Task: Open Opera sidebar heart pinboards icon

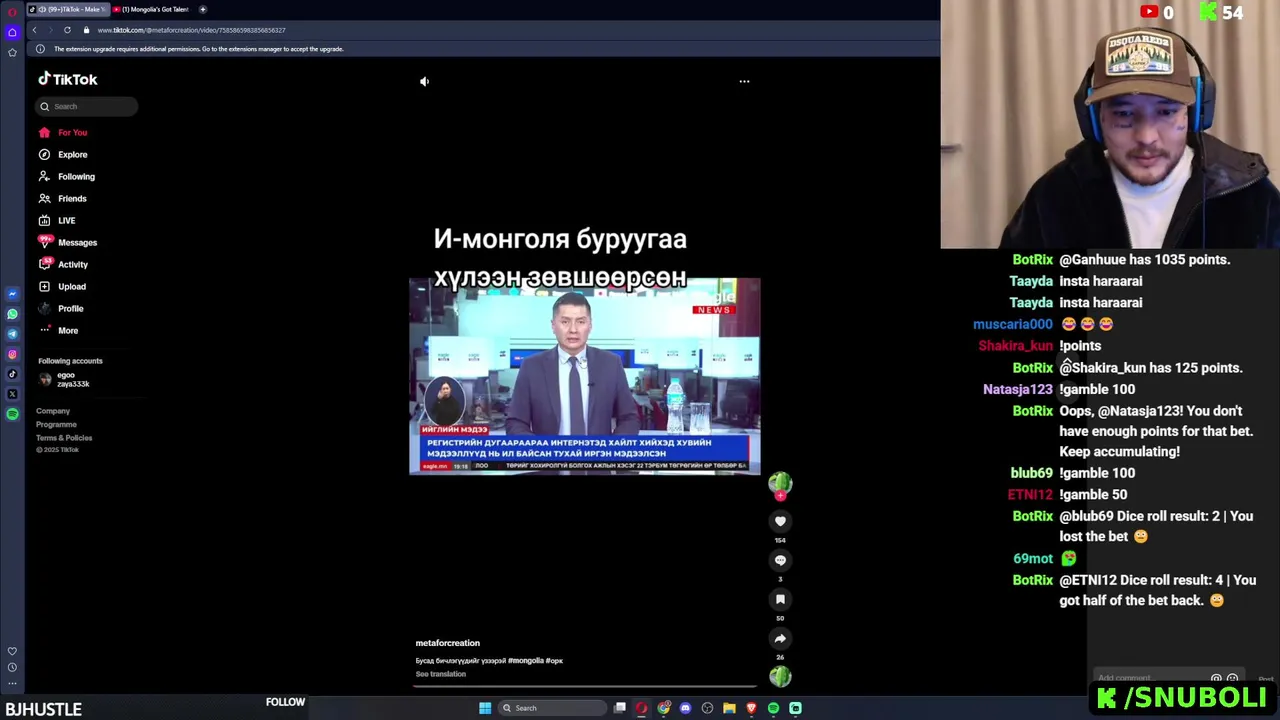Action: pos(12,651)
